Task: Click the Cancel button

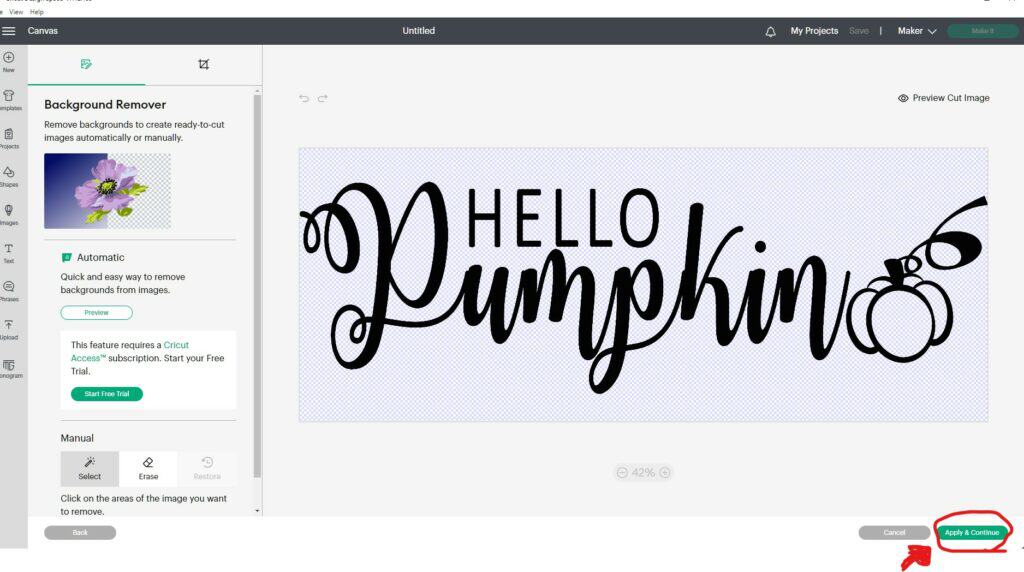Action: [894, 533]
